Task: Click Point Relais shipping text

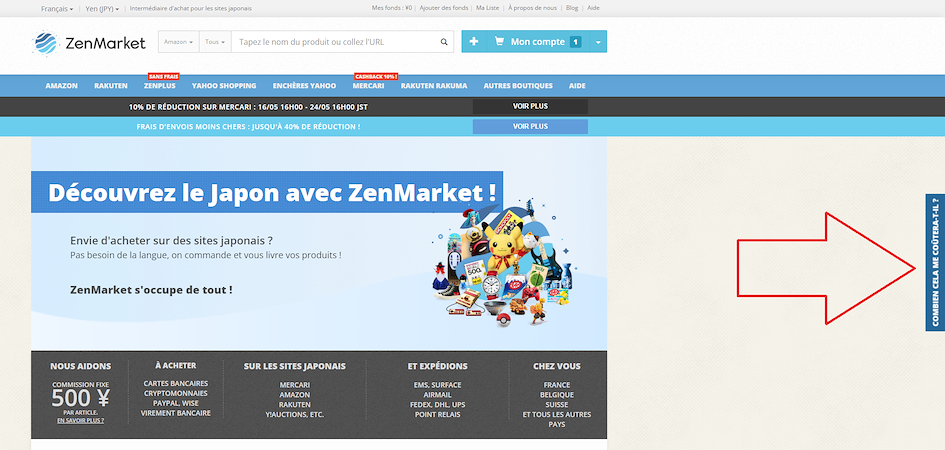Action: pyautogui.click(x=438, y=414)
